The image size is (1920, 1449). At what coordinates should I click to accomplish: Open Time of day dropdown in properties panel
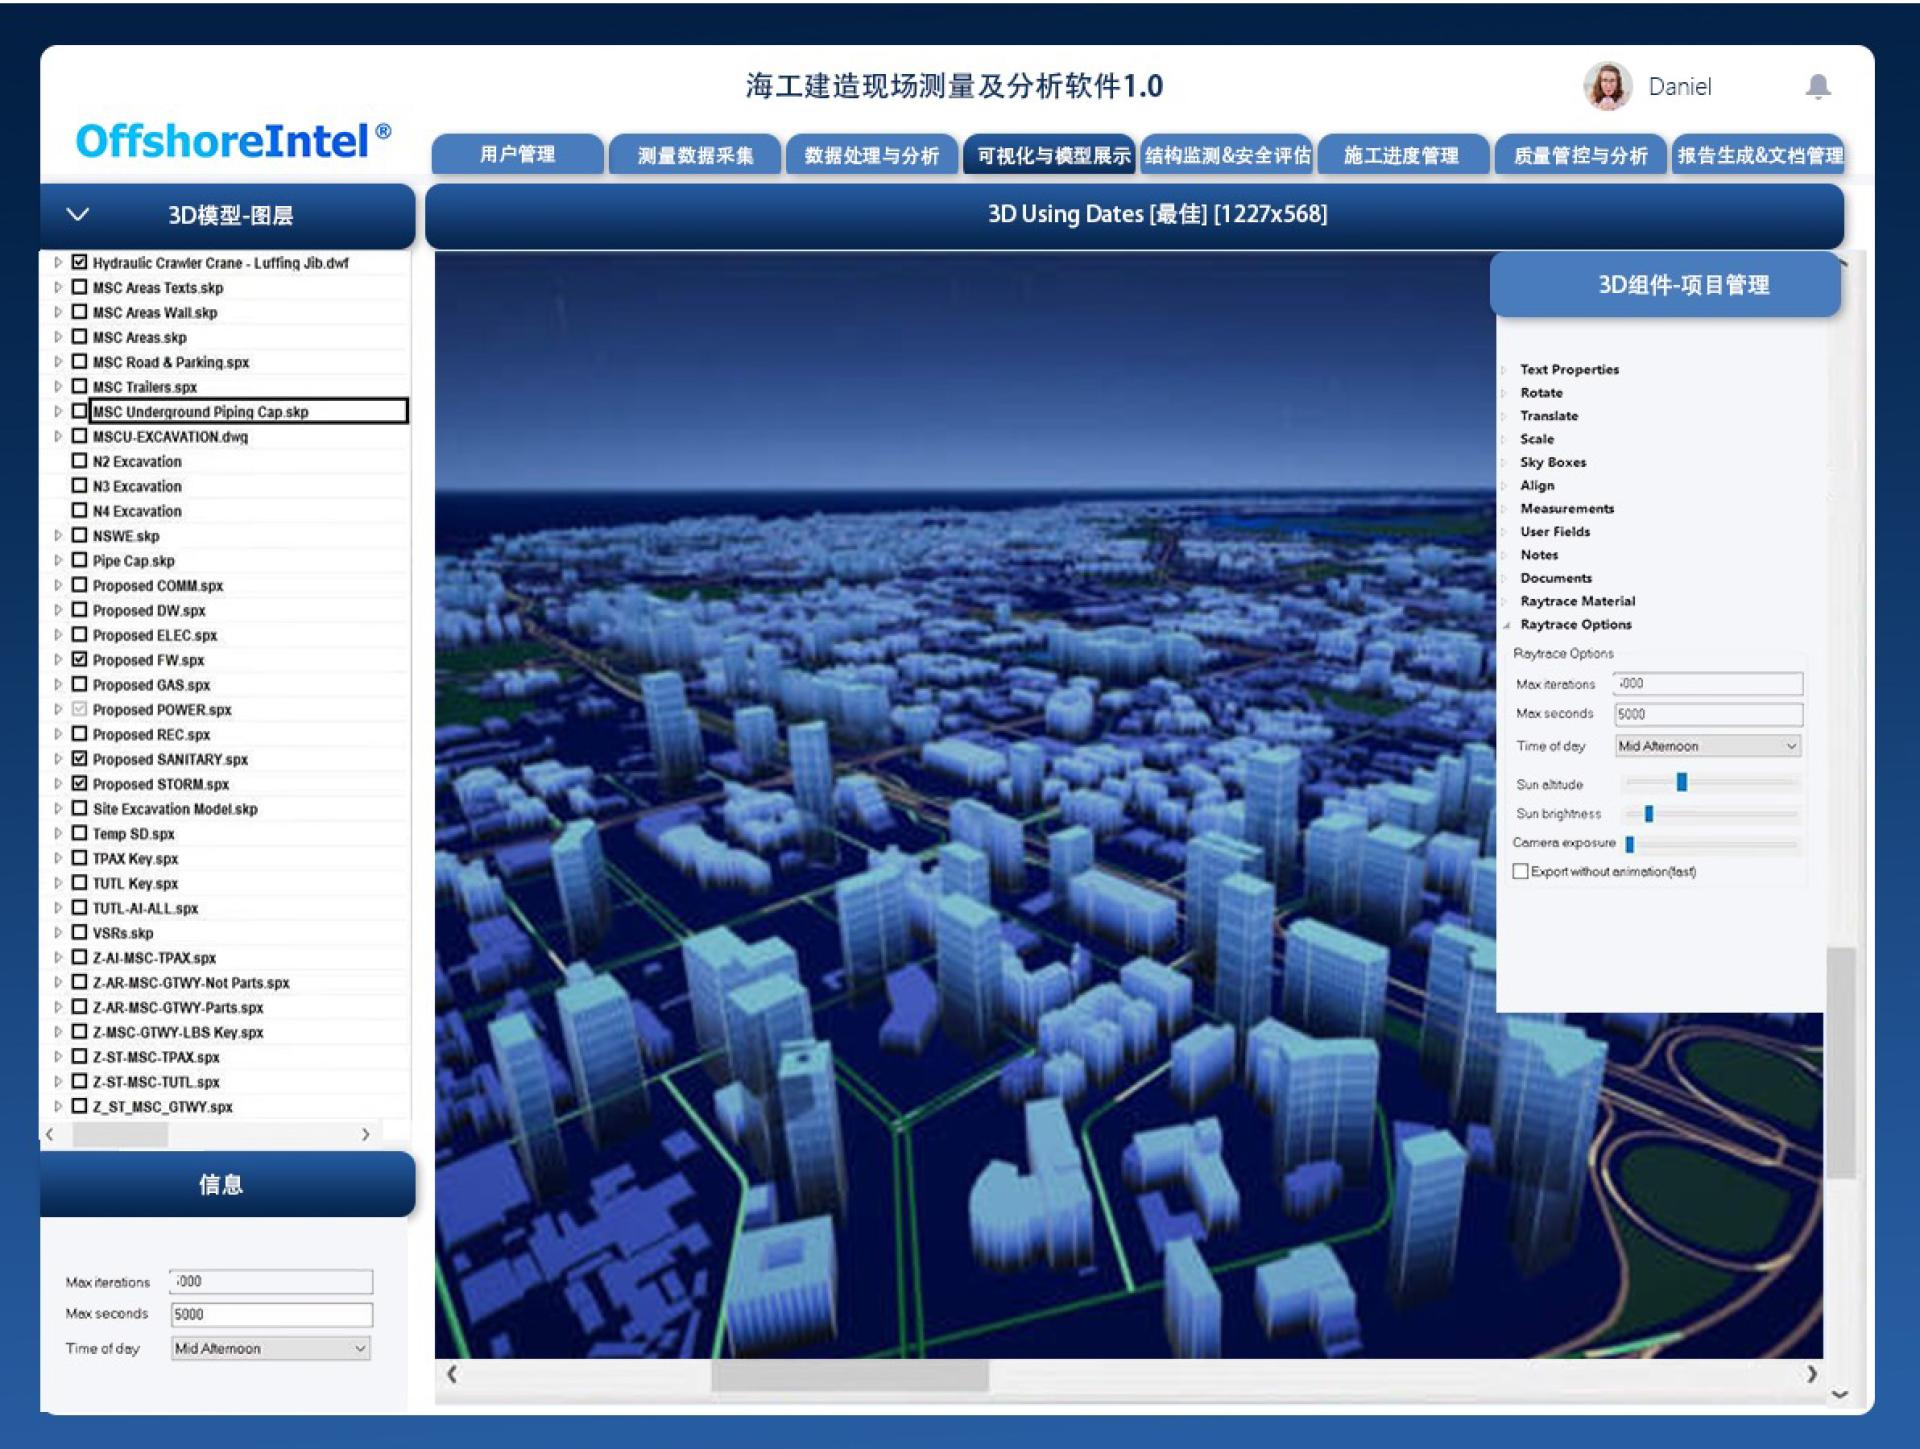(x=1707, y=746)
